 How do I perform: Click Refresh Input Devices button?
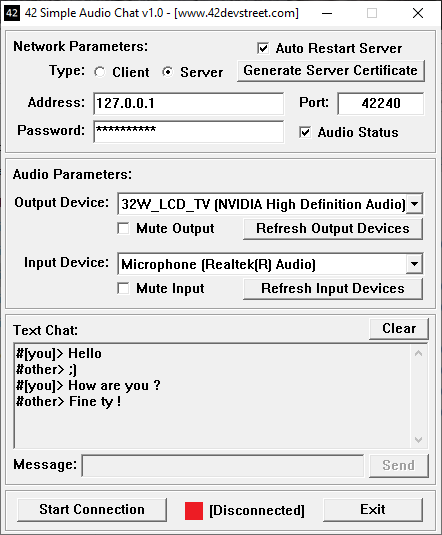(x=333, y=289)
